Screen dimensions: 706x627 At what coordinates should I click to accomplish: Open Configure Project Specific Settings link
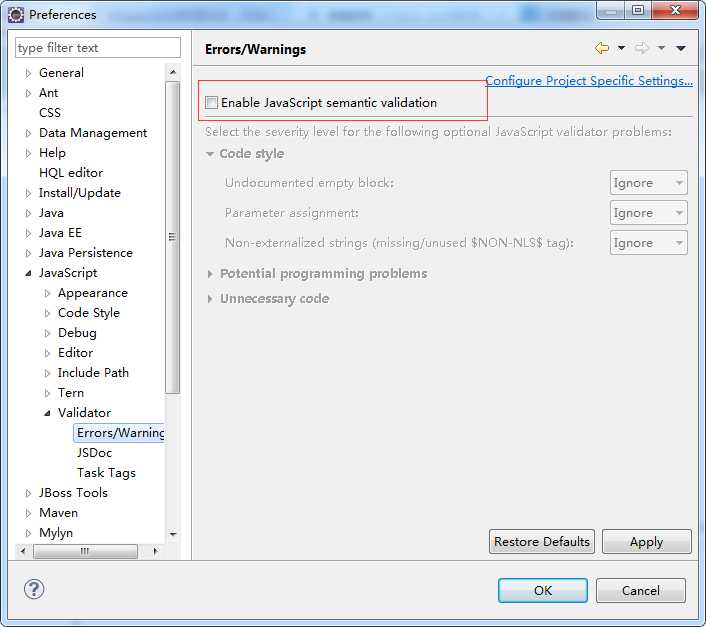[x=589, y=81]
